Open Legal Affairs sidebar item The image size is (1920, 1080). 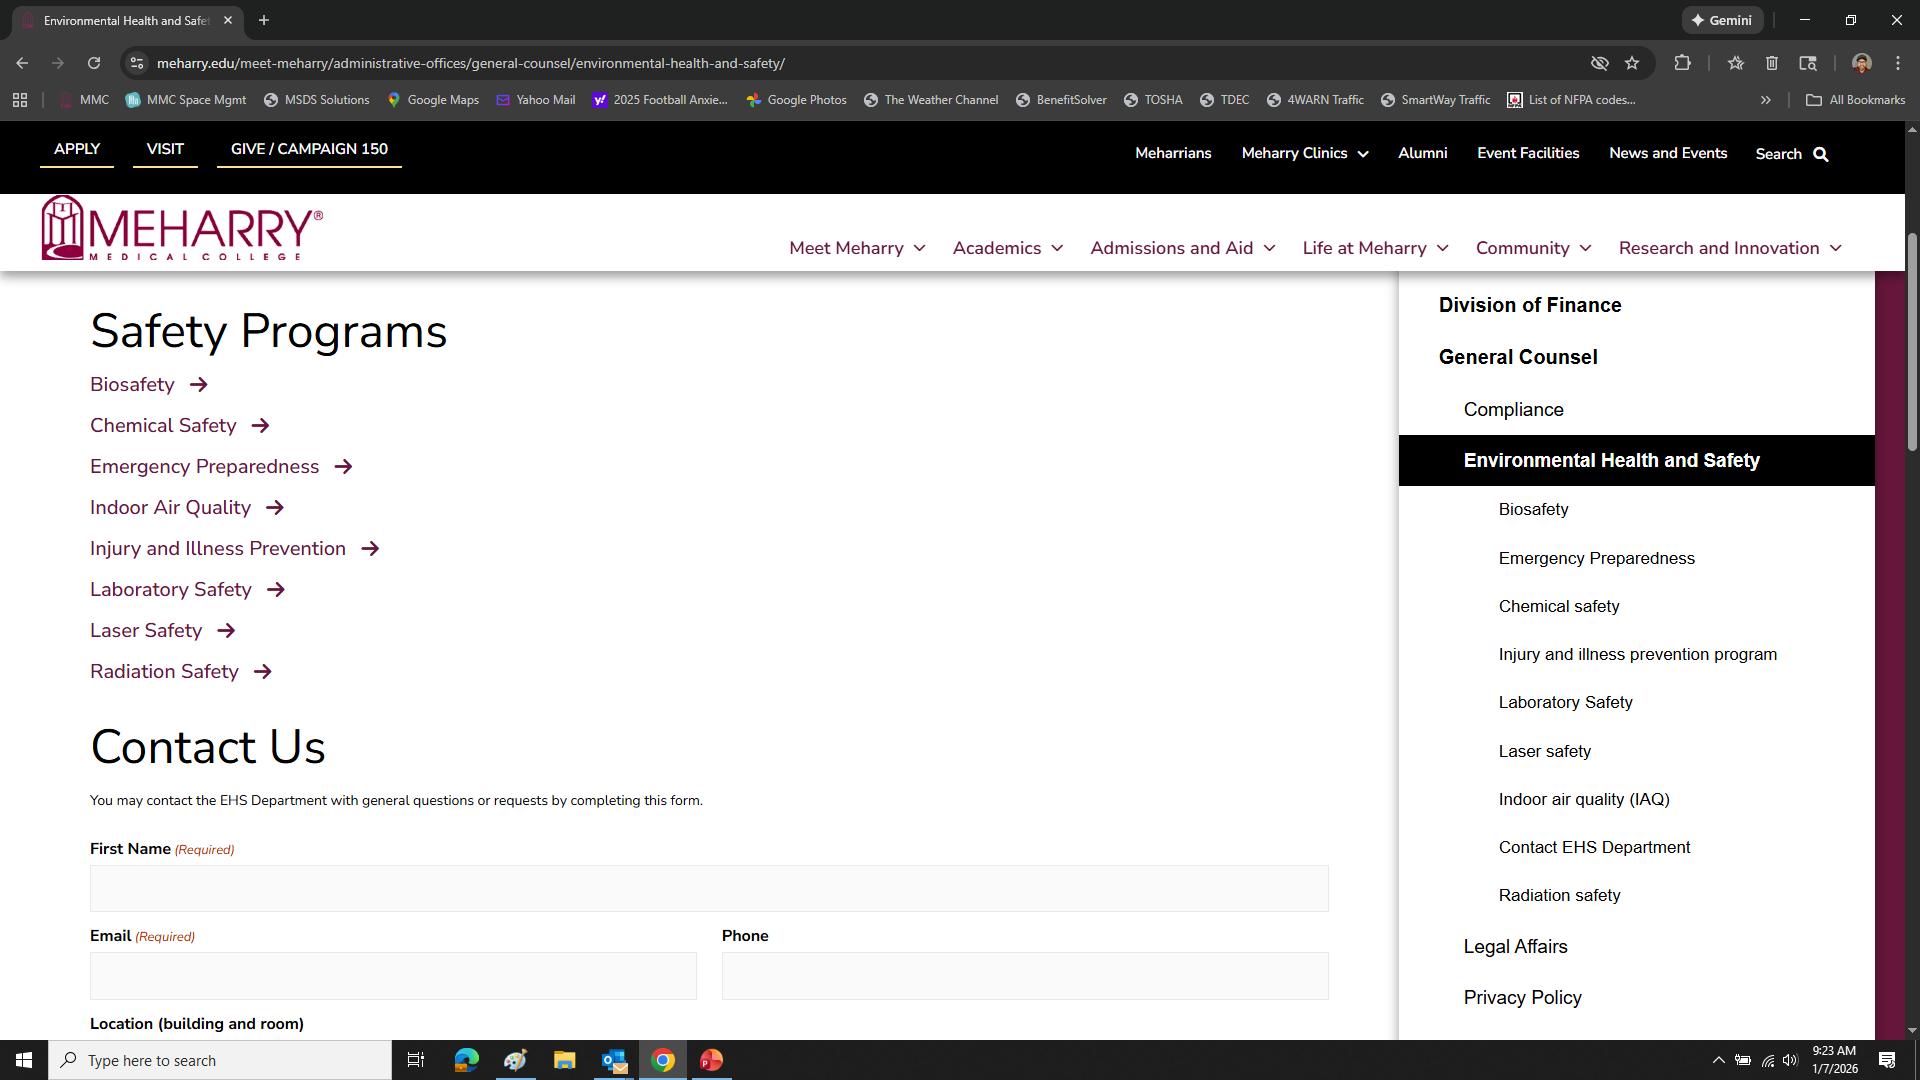(1515, 946)
